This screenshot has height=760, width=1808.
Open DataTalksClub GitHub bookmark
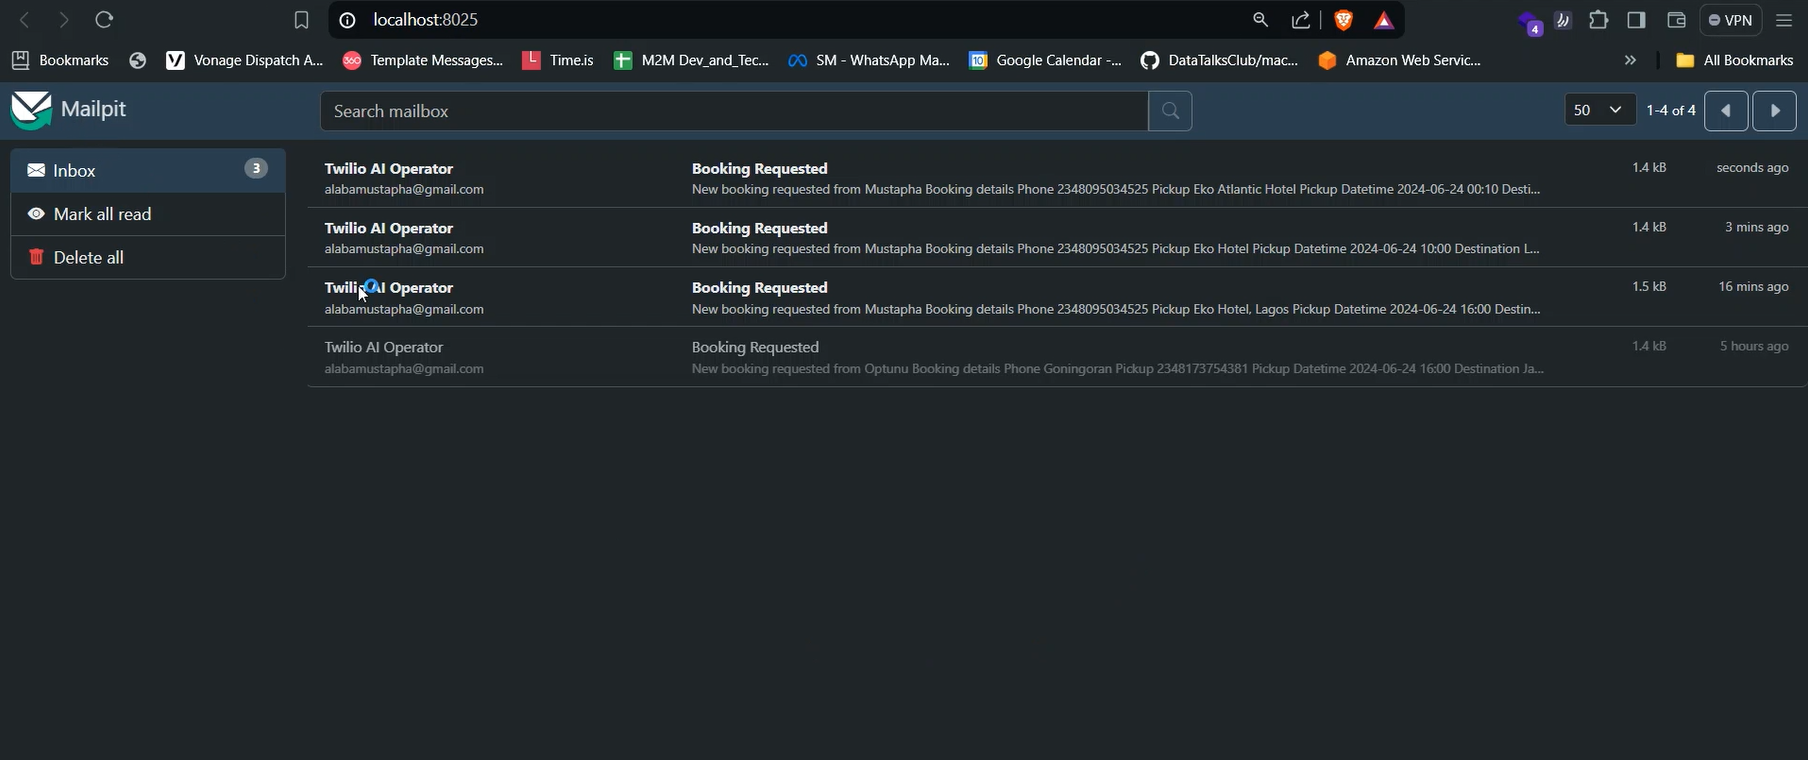click(1220, 61)
